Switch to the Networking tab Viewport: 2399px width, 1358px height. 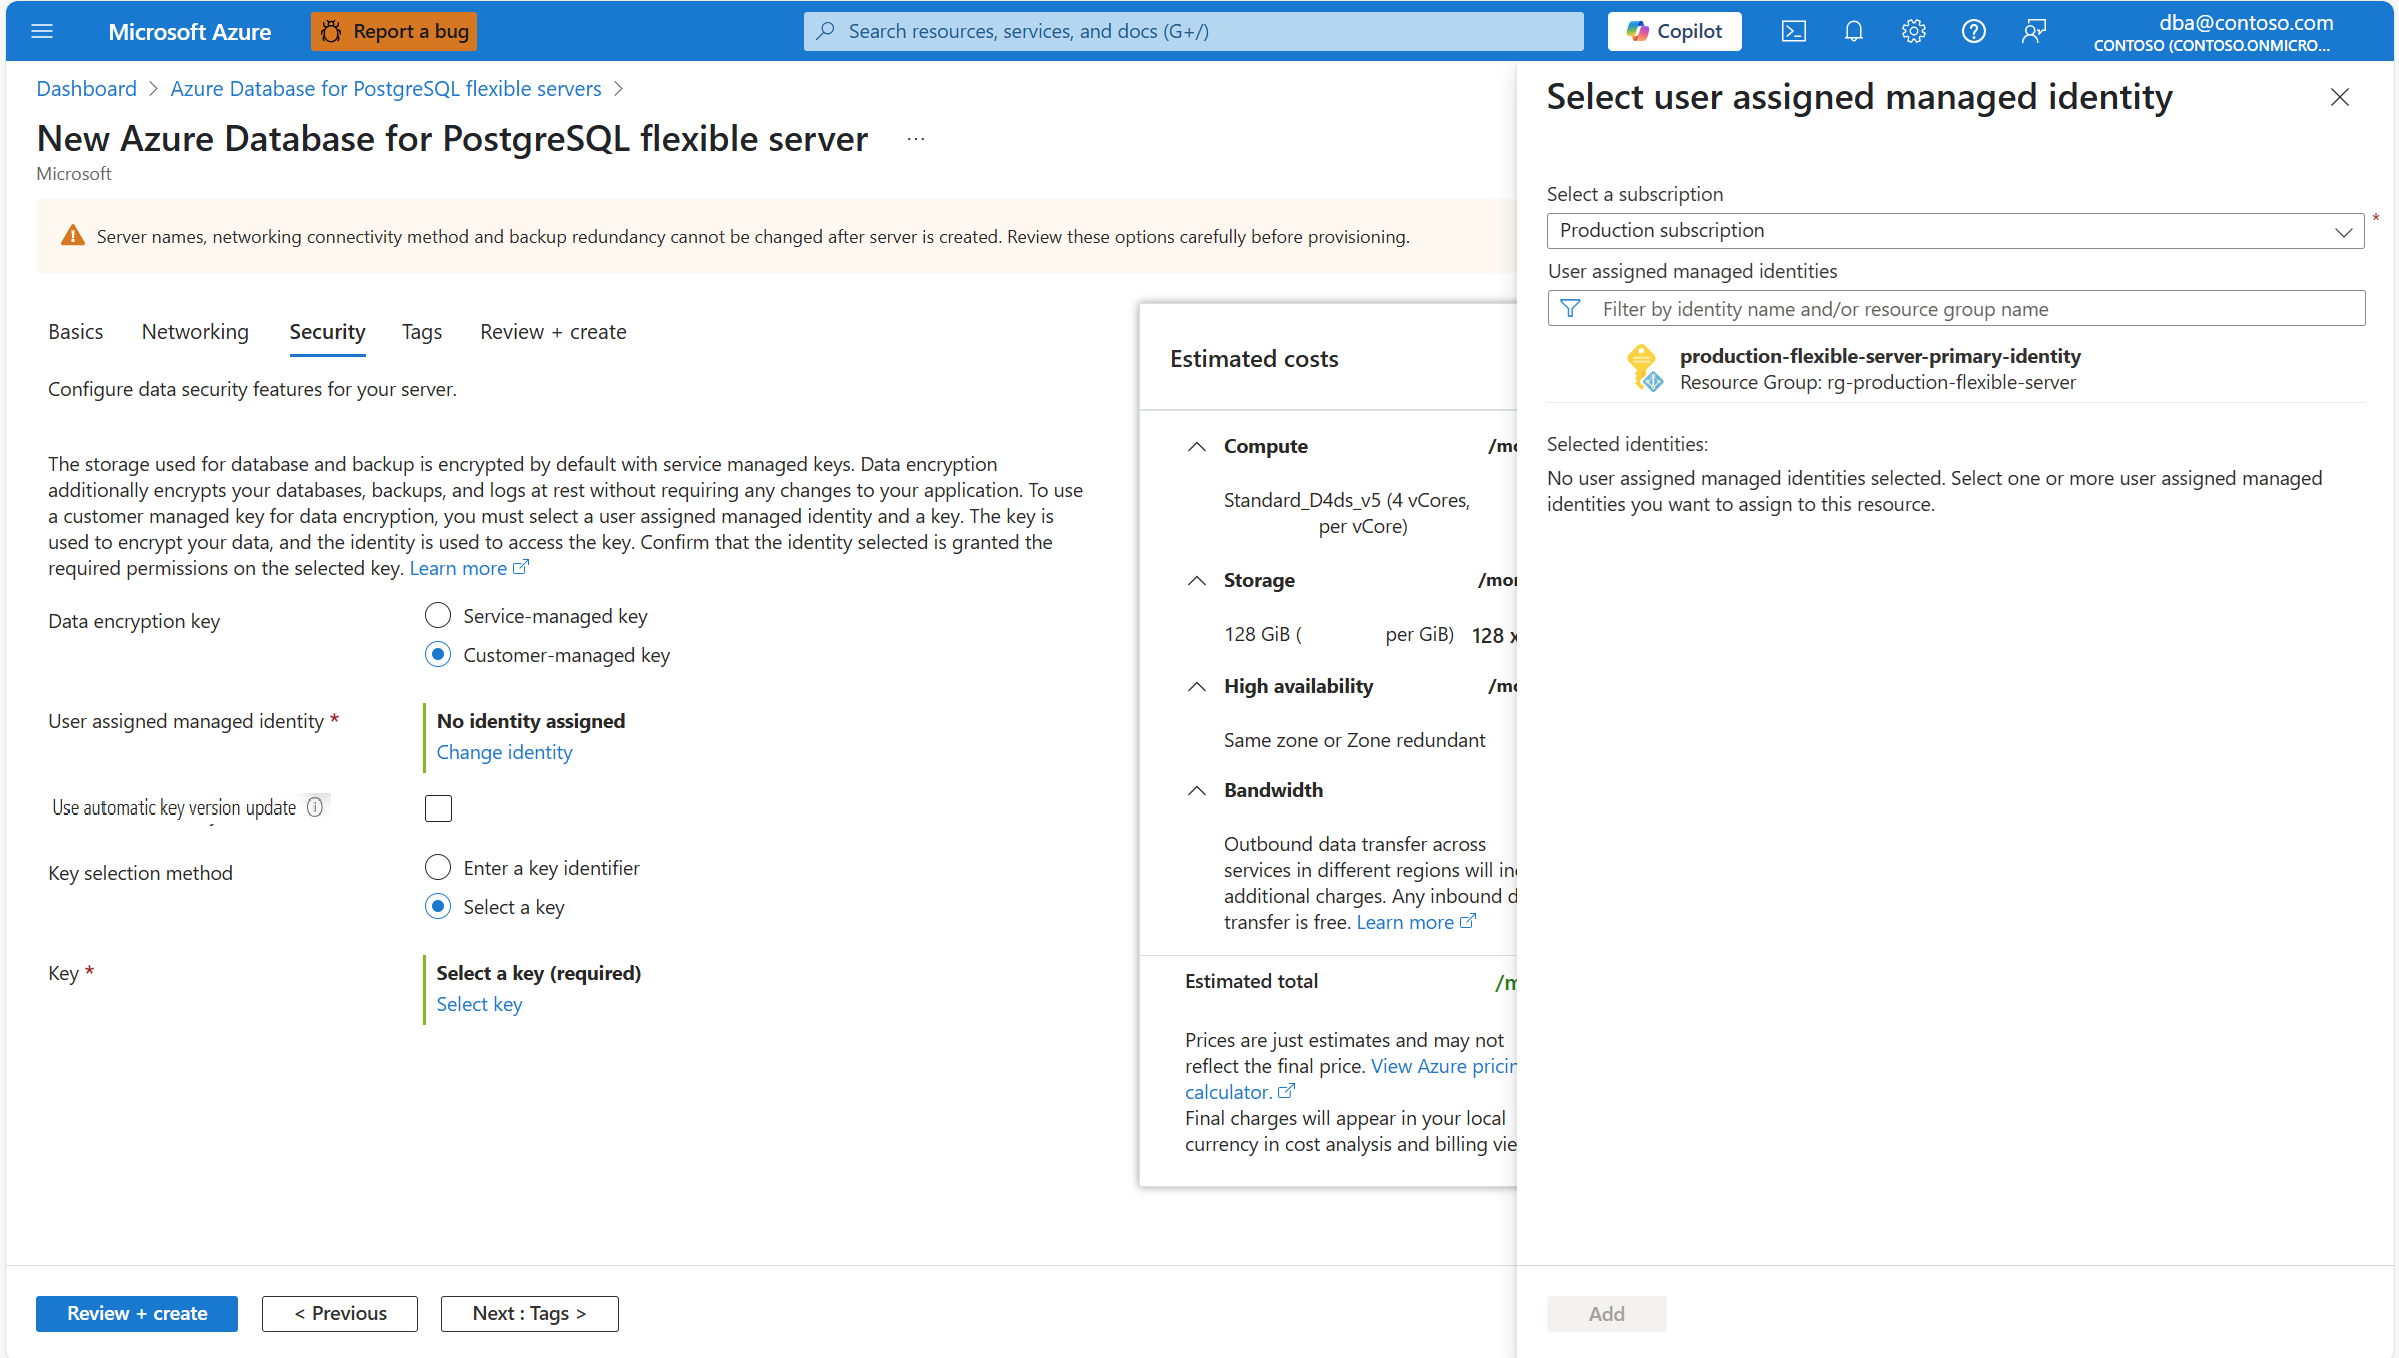(x=195, y=332)
